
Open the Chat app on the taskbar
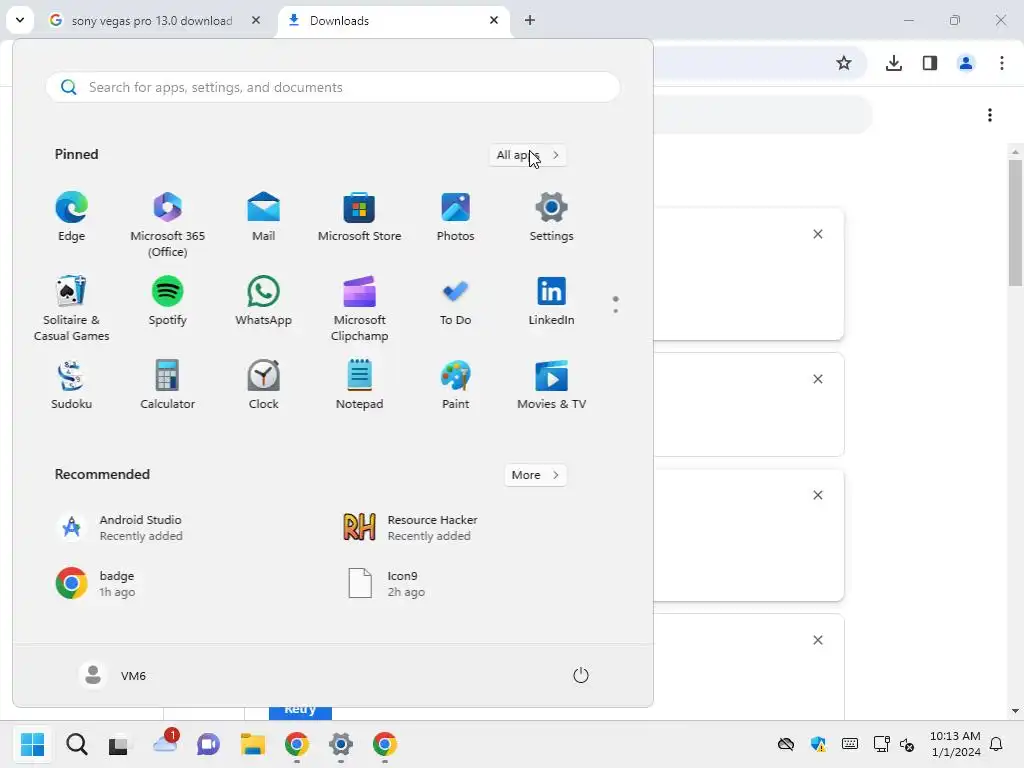click(208, 744)
